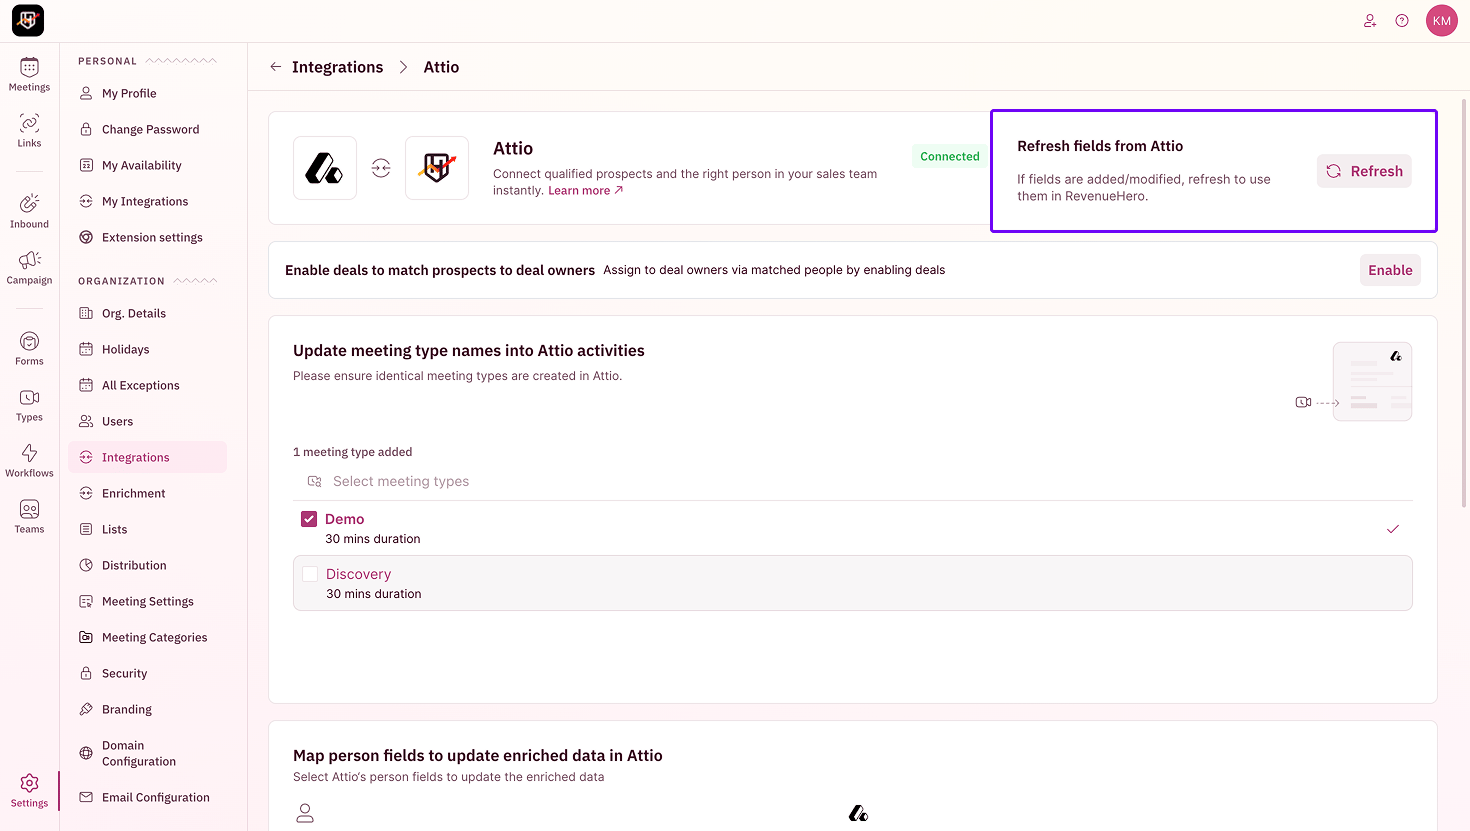
Task: Click the Demo meeting type name
Action: pos(344,519)
